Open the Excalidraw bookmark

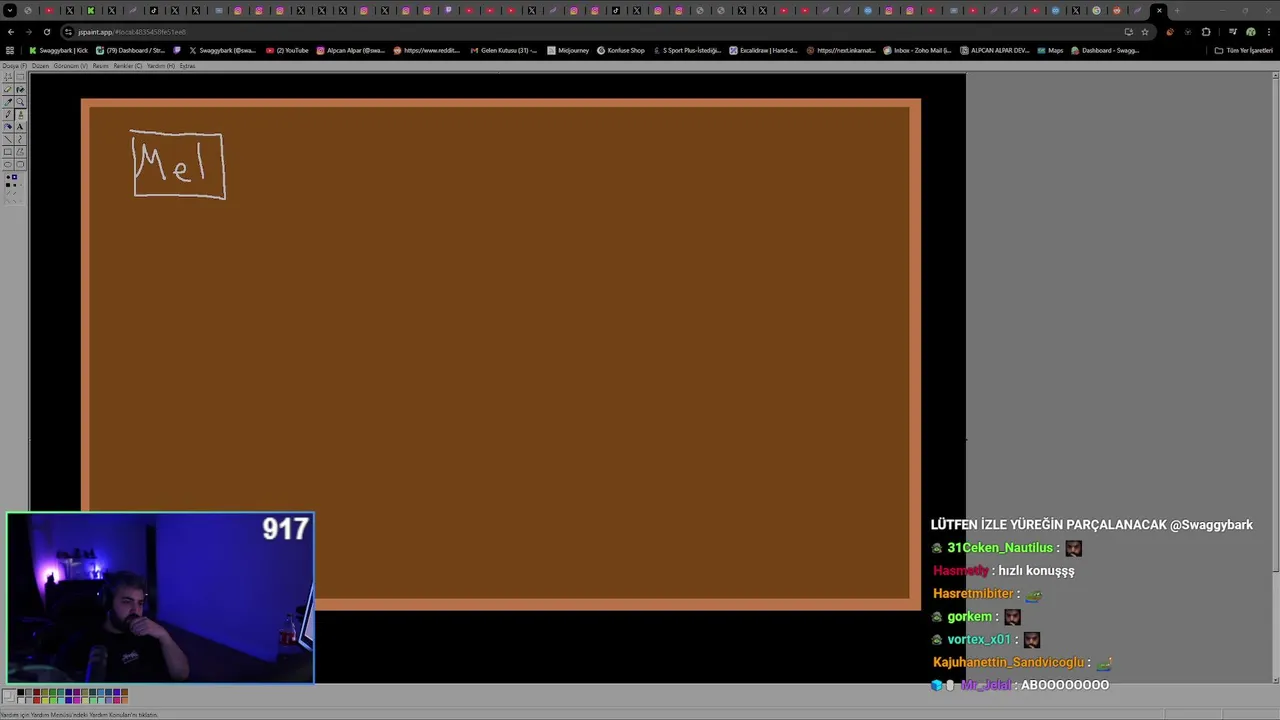(x=763, y=50)
